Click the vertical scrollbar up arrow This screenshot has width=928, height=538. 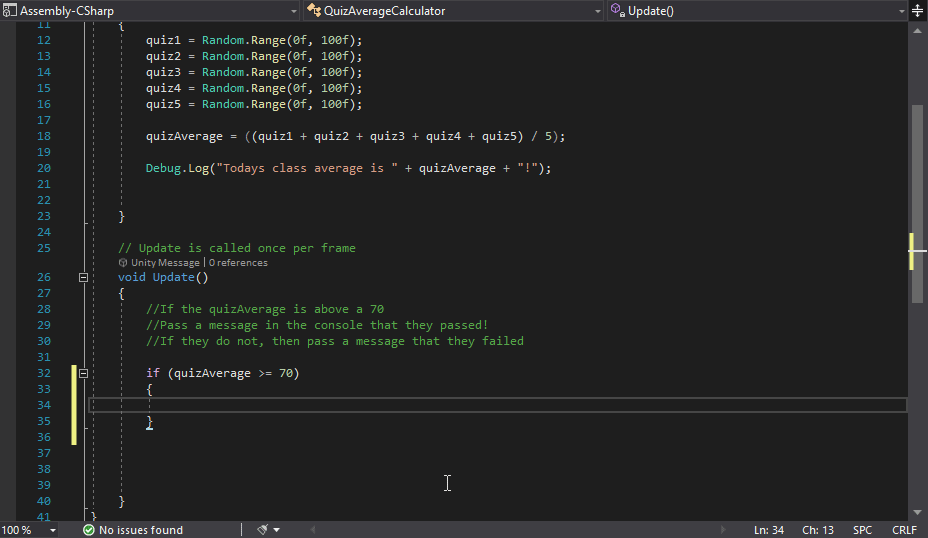[917, 31]
